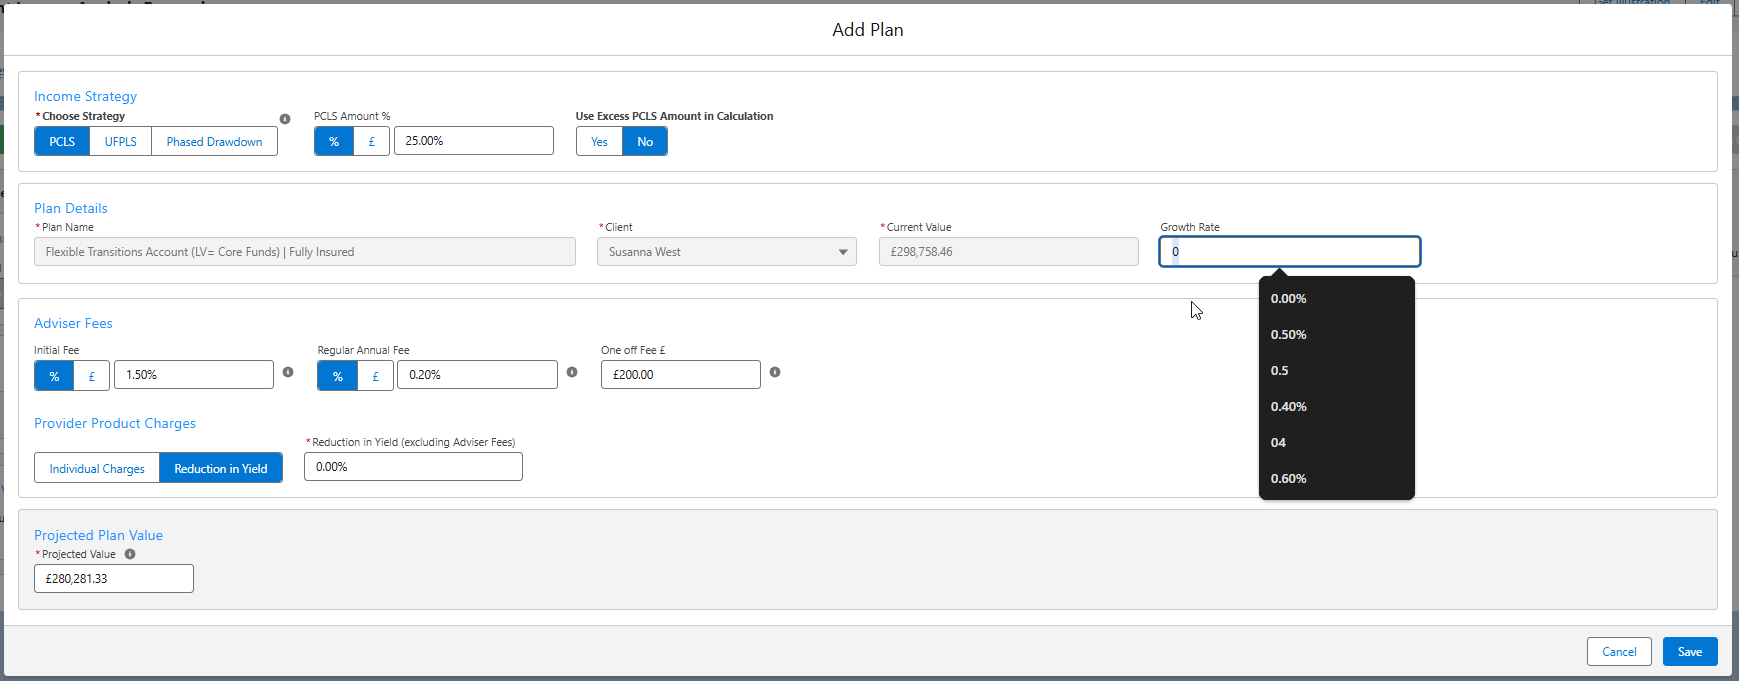
Task: Select PCLS income strategy
Action: (62, 142)
